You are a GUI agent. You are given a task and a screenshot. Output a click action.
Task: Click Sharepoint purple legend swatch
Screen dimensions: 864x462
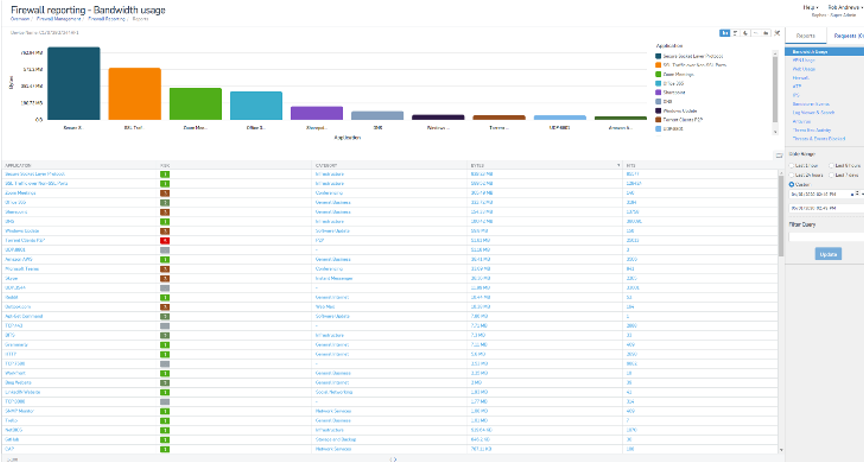pos(658,93)
